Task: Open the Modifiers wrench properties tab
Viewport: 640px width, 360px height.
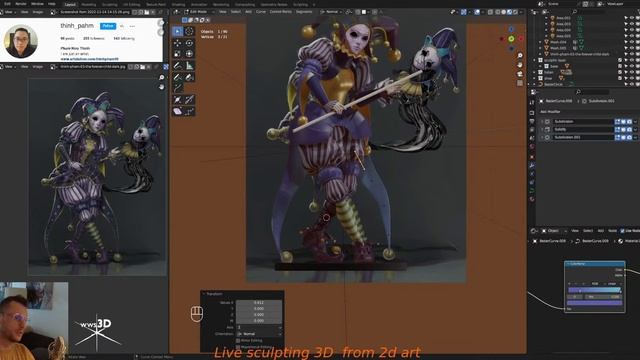Action: pos(532,165)
